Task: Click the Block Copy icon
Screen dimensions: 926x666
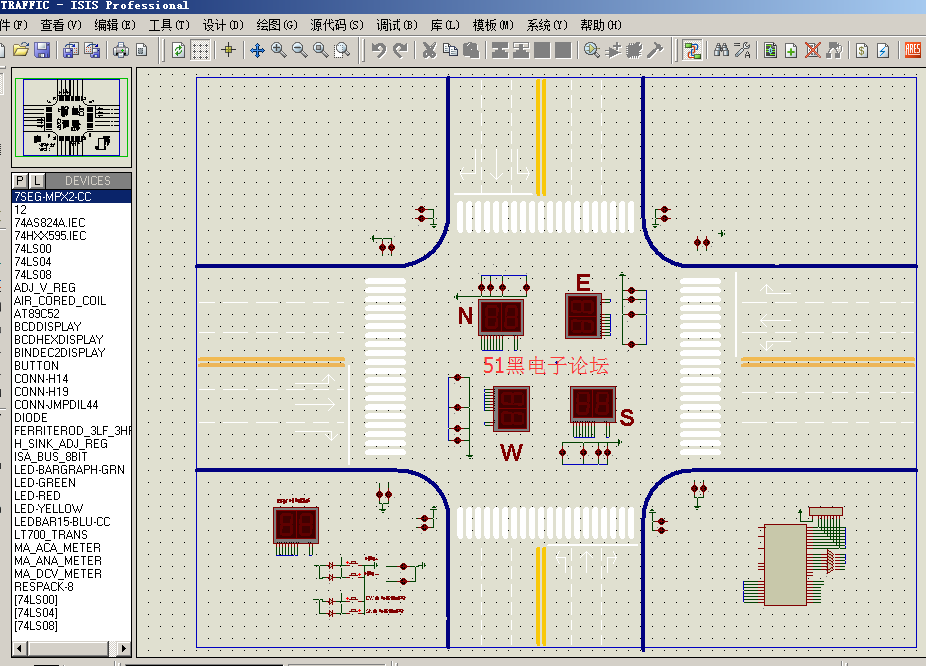Action: (x=500, y=50)
